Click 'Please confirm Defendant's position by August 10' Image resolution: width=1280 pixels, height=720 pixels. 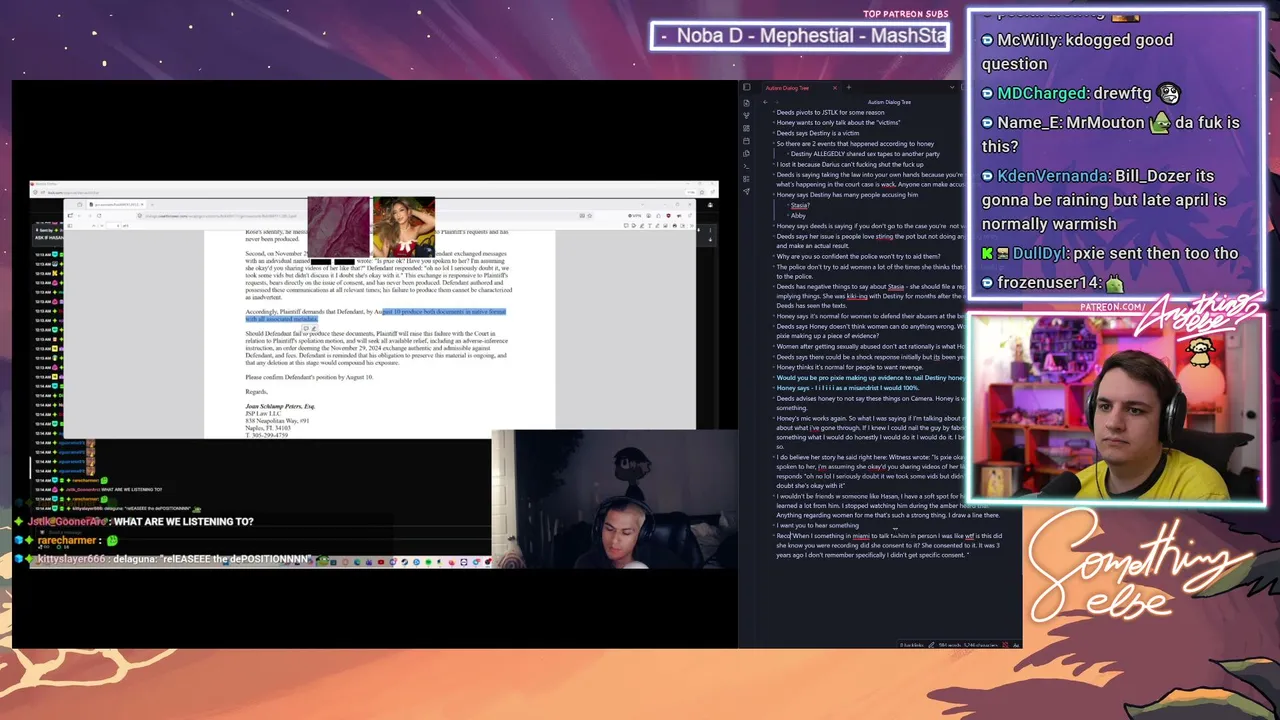pos(309,377)
